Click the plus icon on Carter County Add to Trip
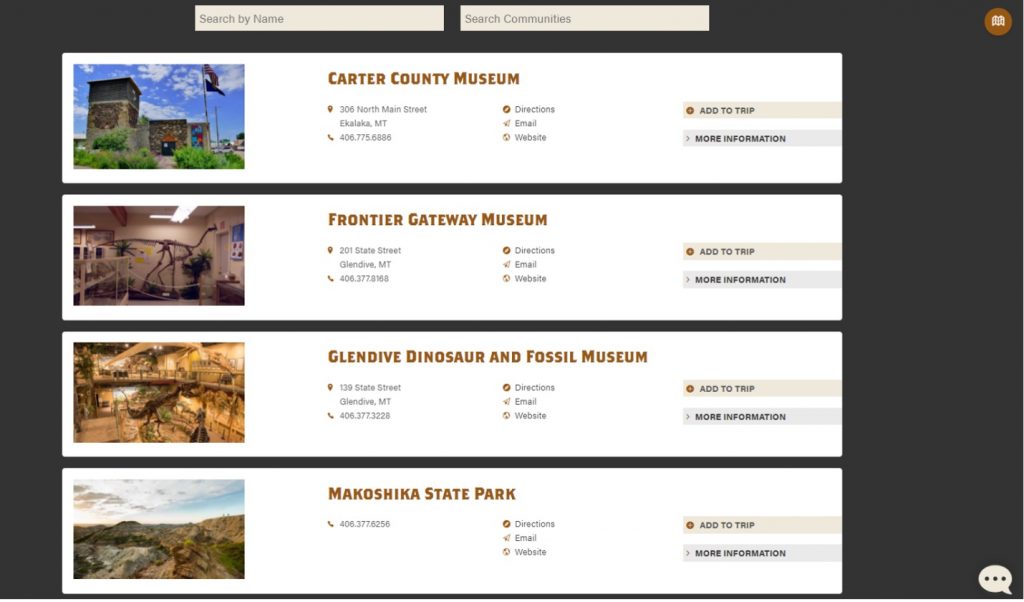 tap(690, 111)
